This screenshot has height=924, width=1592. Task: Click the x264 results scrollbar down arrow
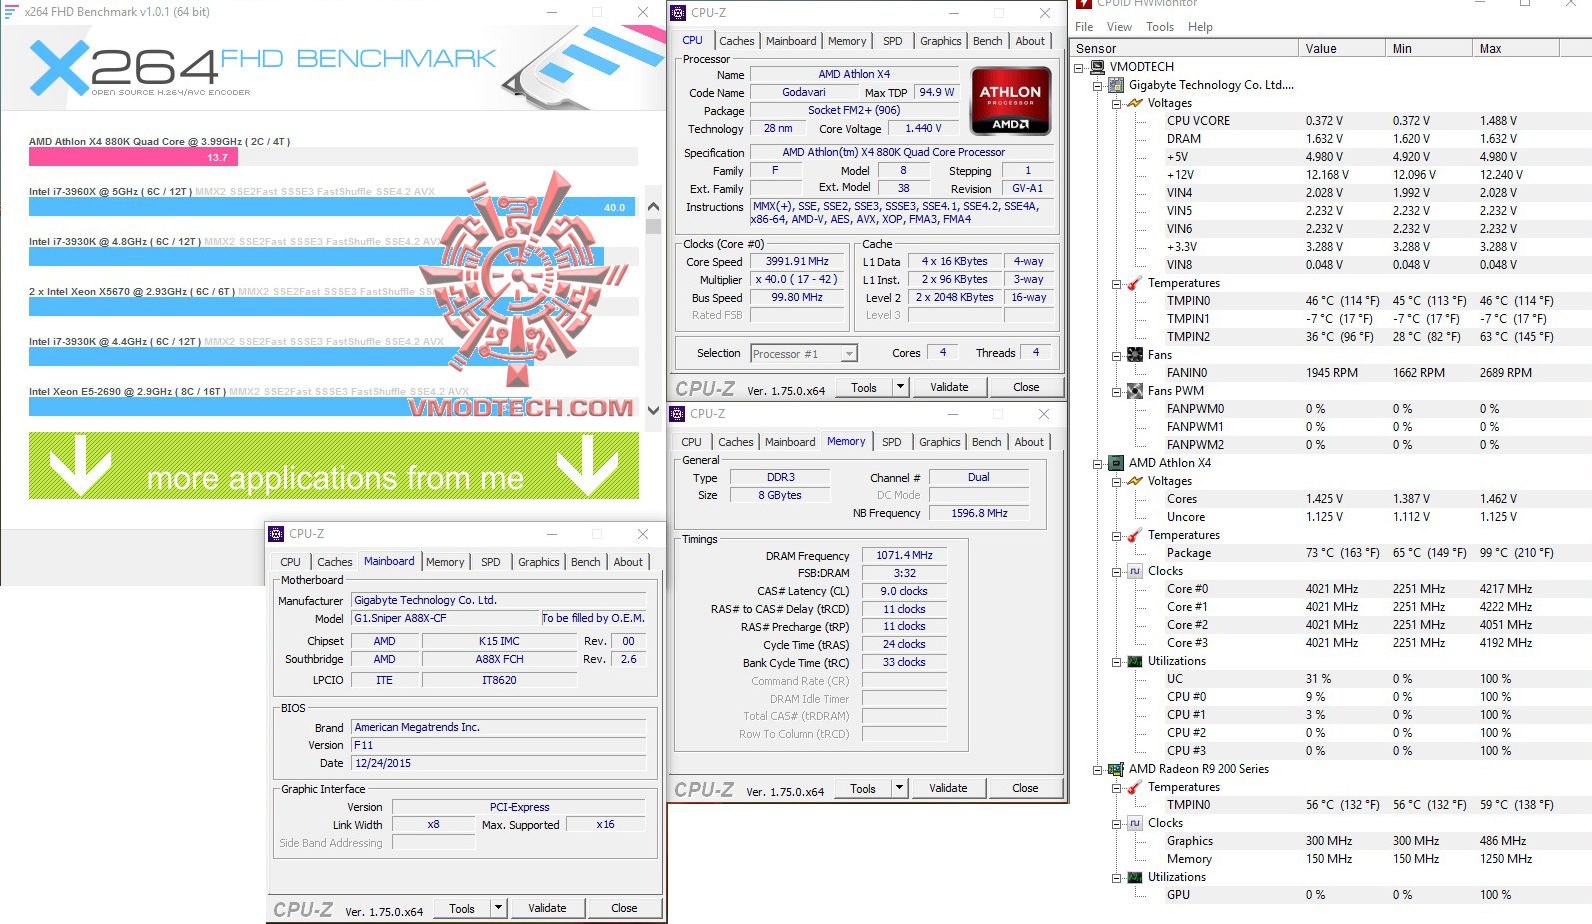click(654, 410)
